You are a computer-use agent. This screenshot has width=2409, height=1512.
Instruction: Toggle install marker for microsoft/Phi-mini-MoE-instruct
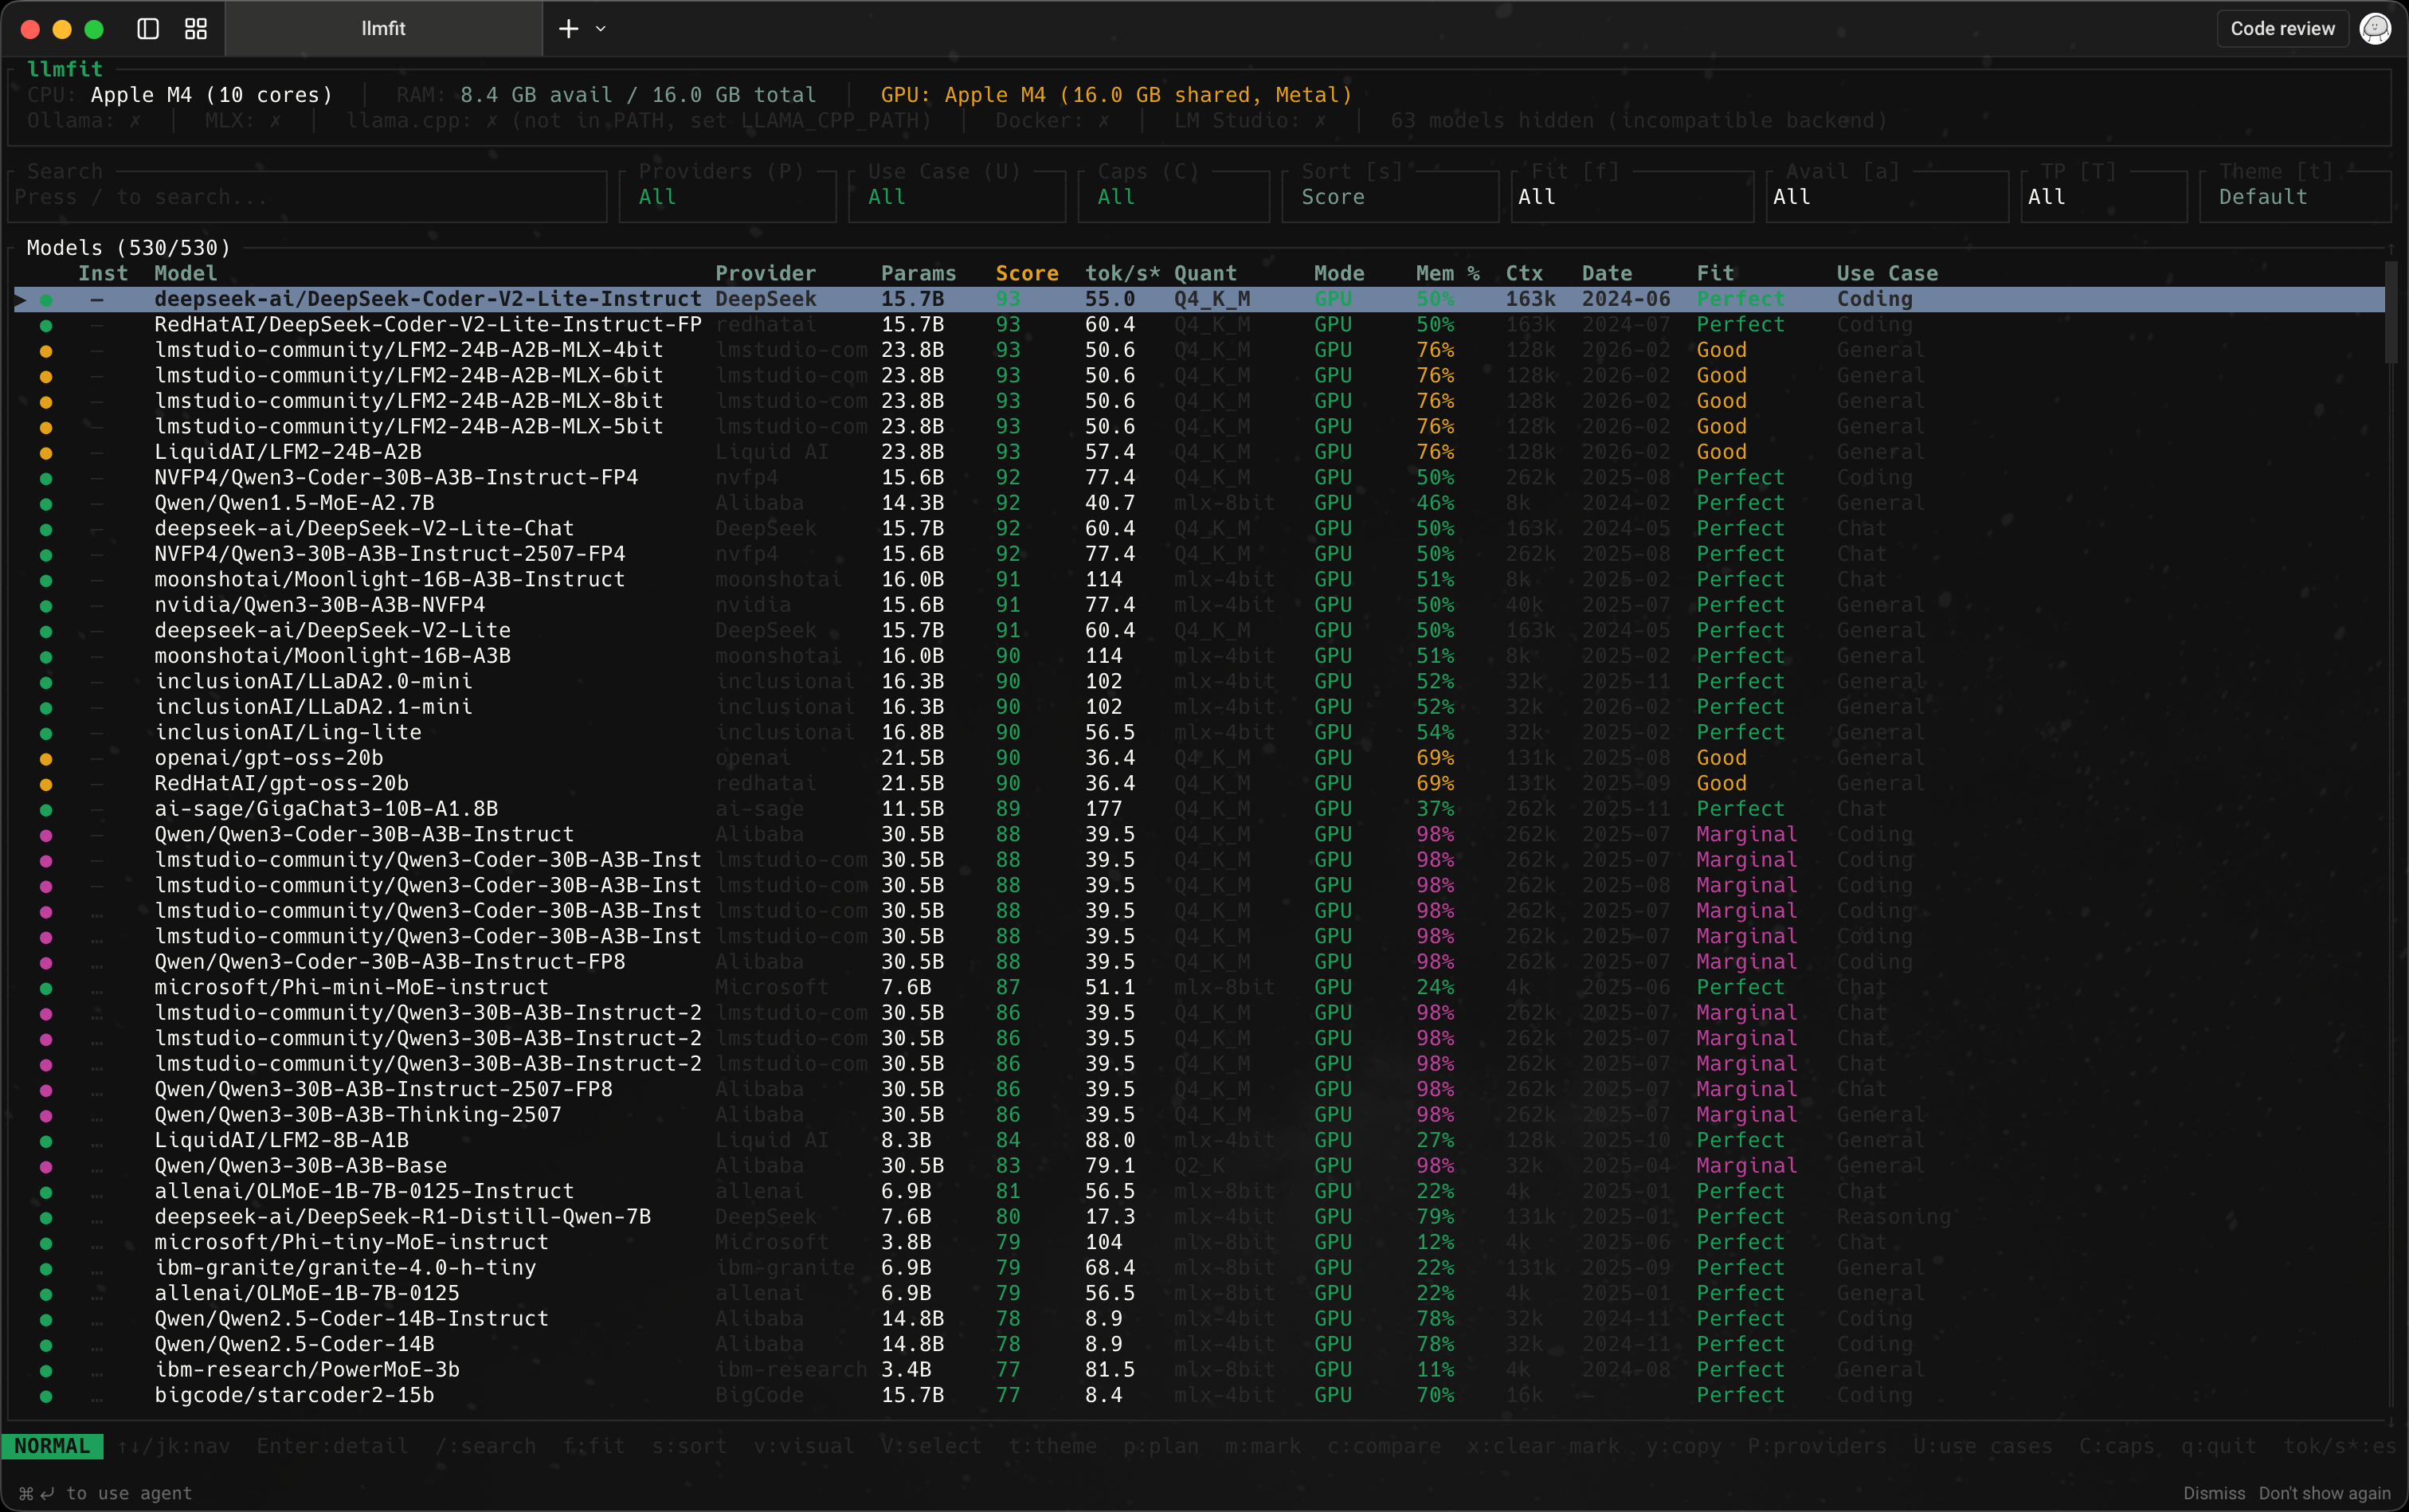pos(97,988)
